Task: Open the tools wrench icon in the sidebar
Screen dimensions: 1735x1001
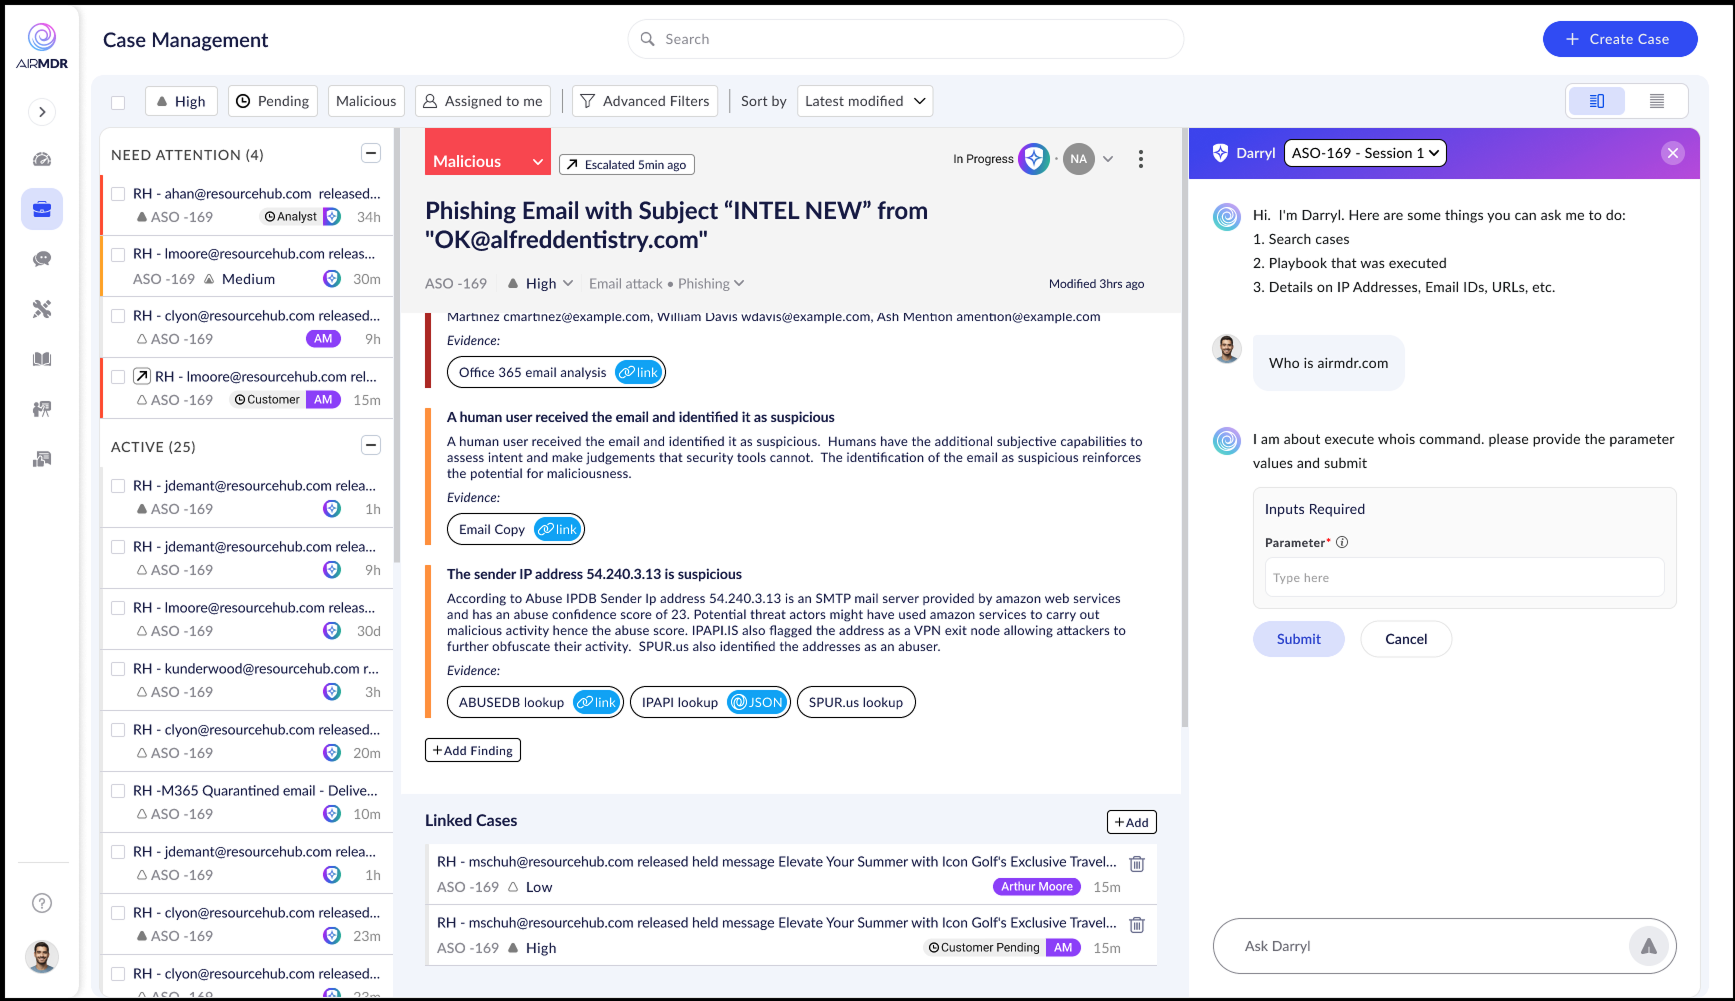Action: [42, 308]
